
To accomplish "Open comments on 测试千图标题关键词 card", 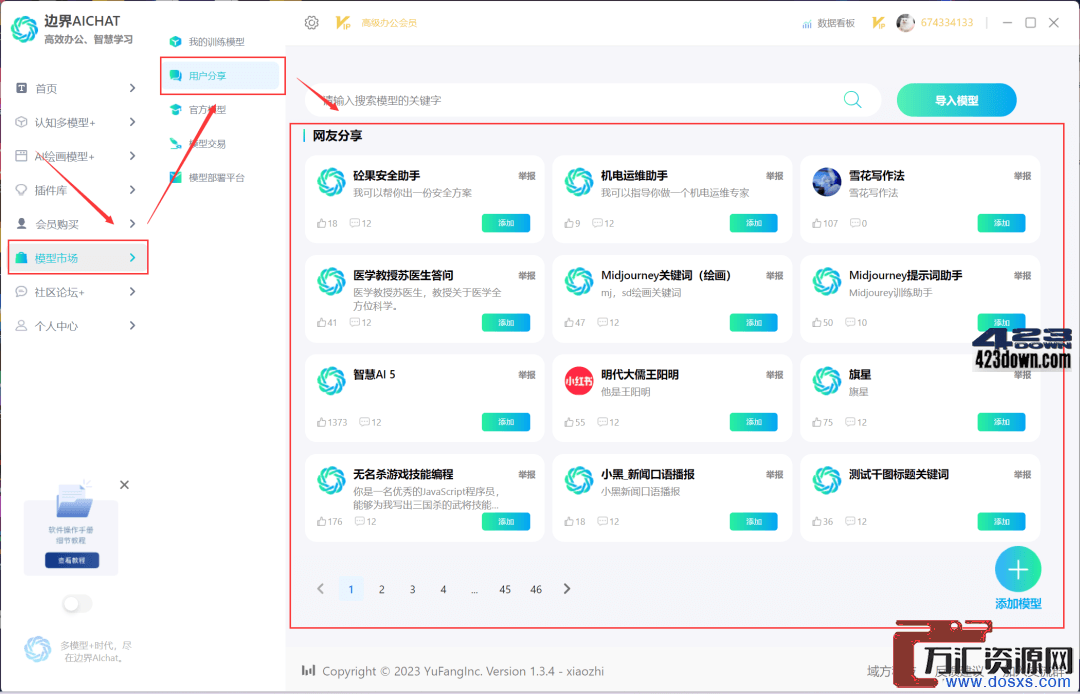I will pyautogui.click(x=856, y=521).
